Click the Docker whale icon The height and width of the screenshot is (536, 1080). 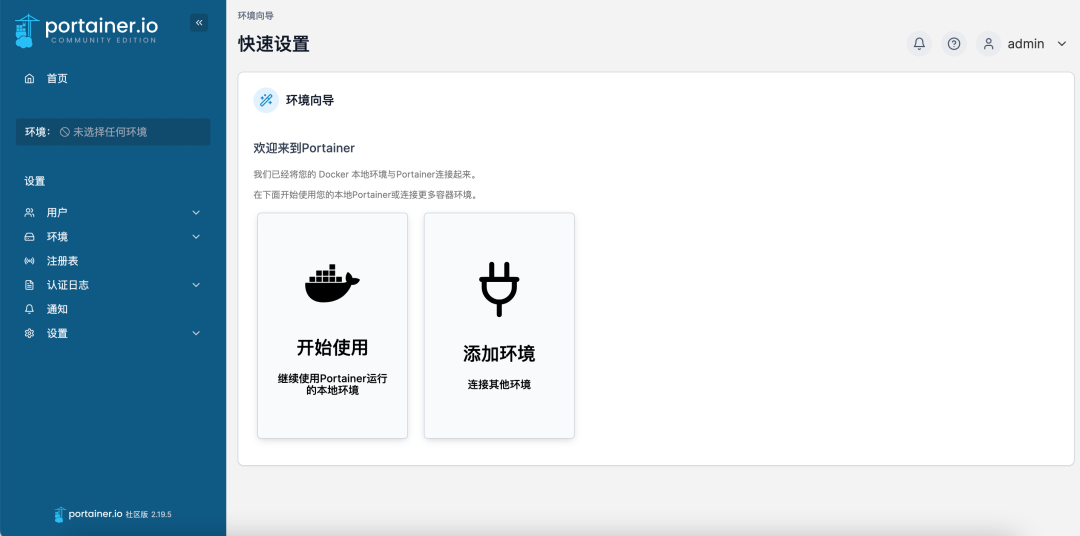[x=332, y=282]
